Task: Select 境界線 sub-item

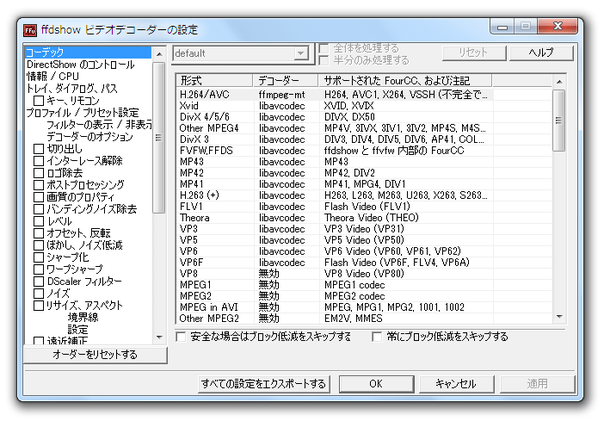Action: [83, 317]
